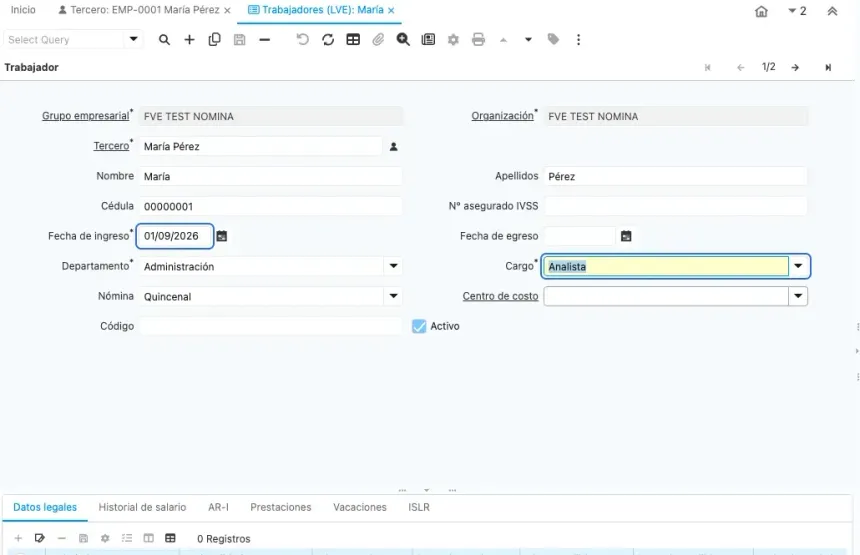Click the Código input field

[270, 326]
